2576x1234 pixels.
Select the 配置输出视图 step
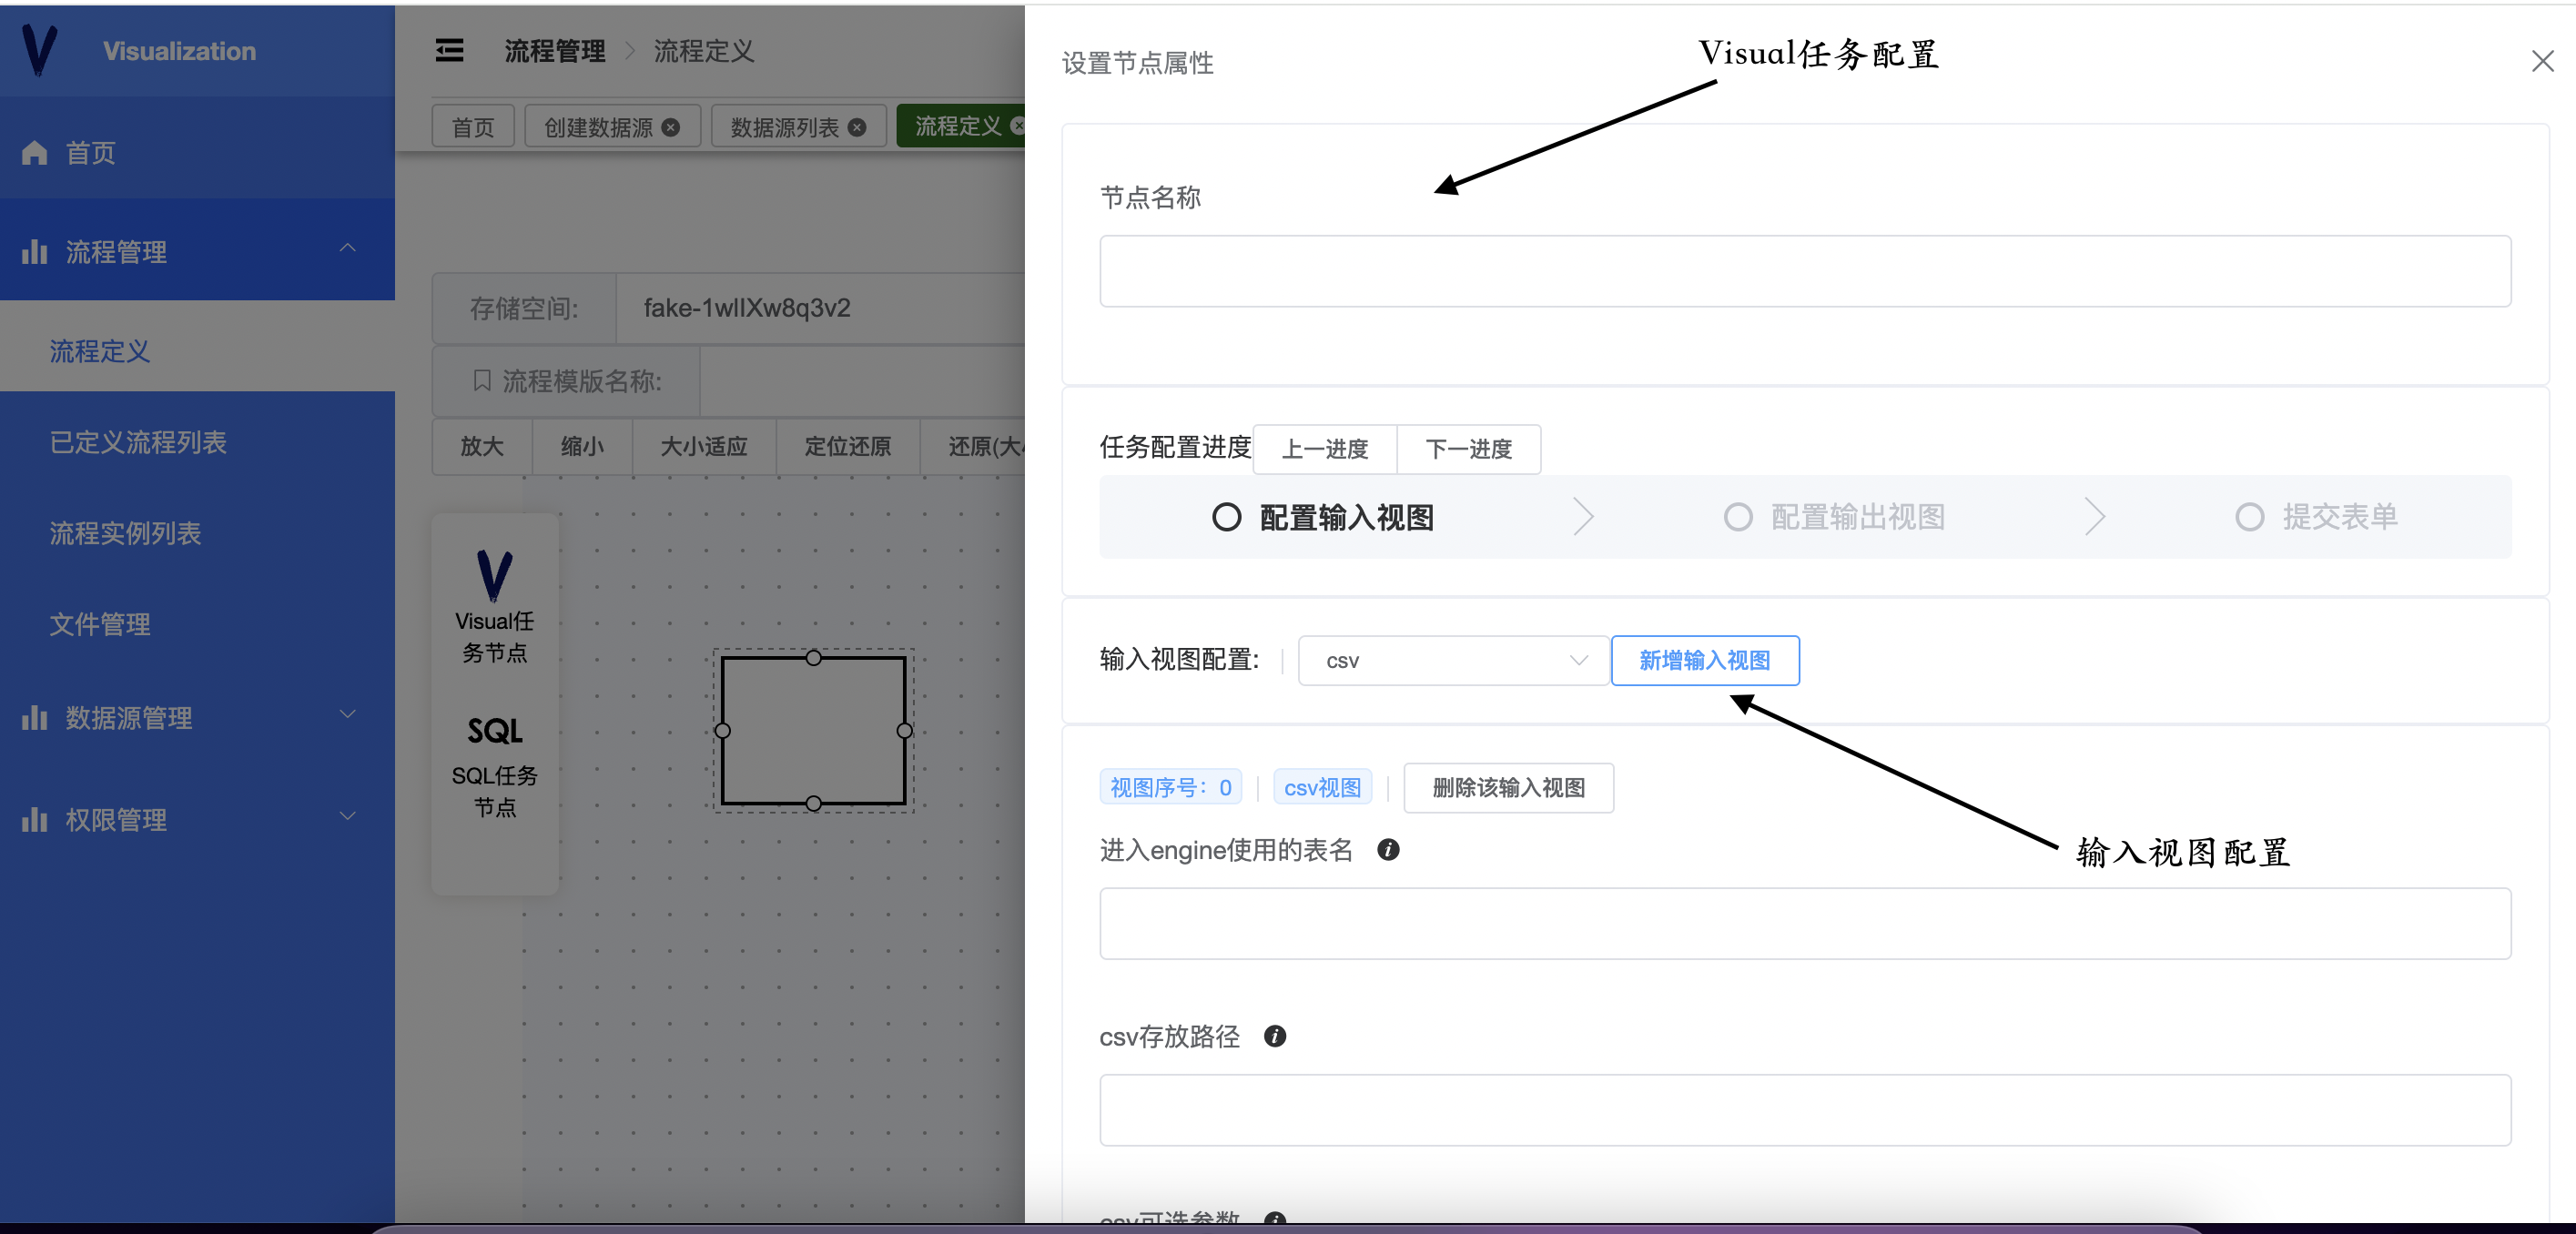[1835, 517]
